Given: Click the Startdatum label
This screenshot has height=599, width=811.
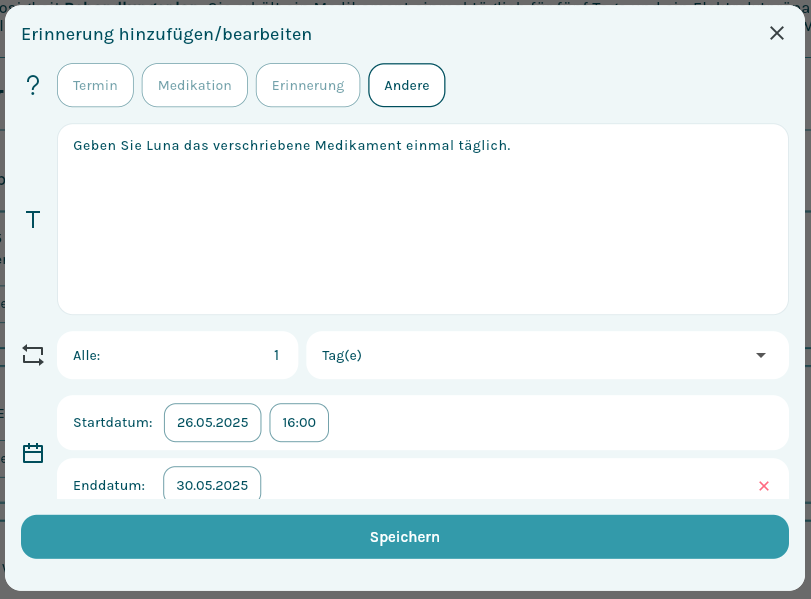Looking at the screenshot, I should 112,422.
